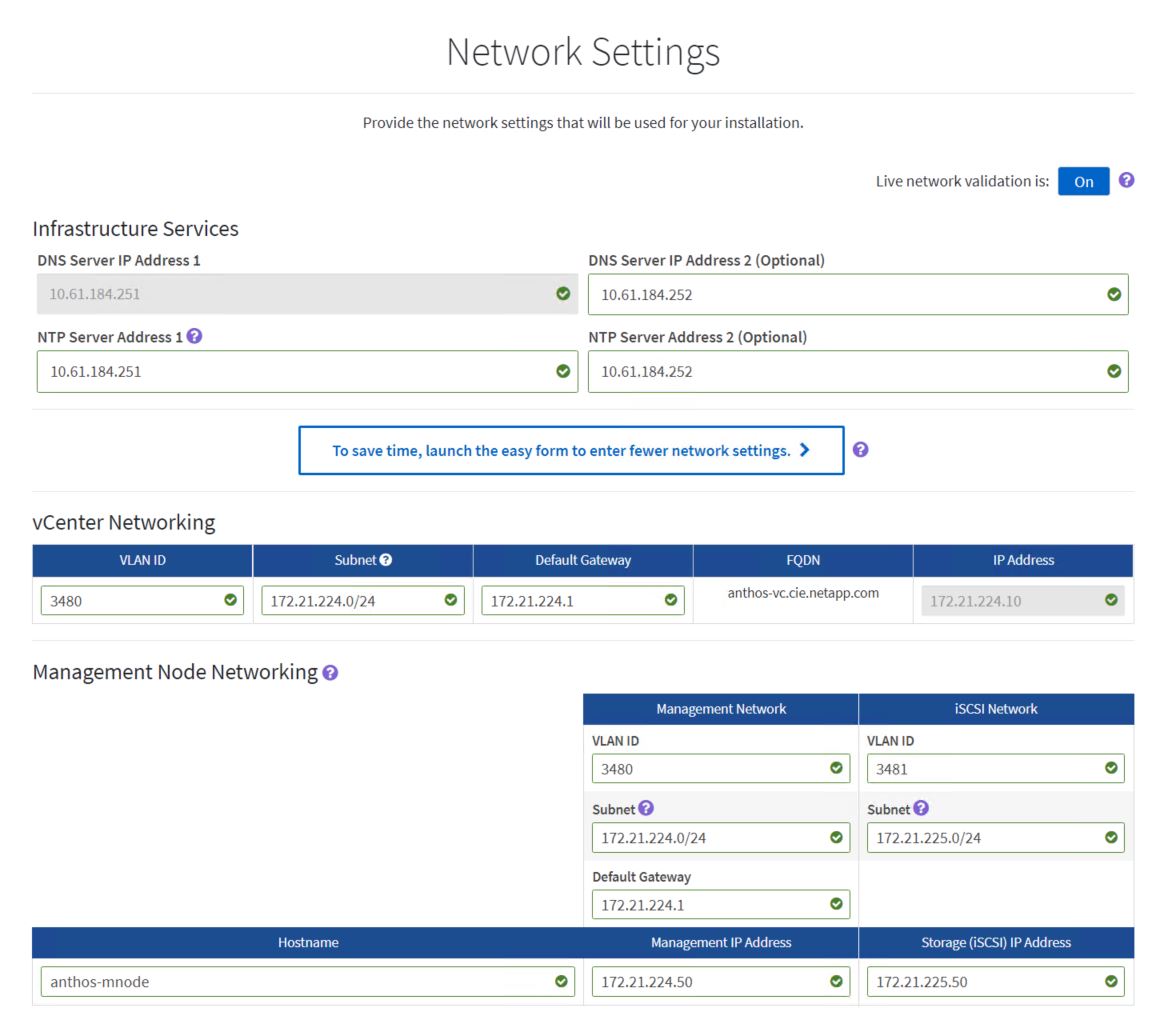
Task: Click help icon next to iSCSI Network Subnet
Action: [922, 809]
